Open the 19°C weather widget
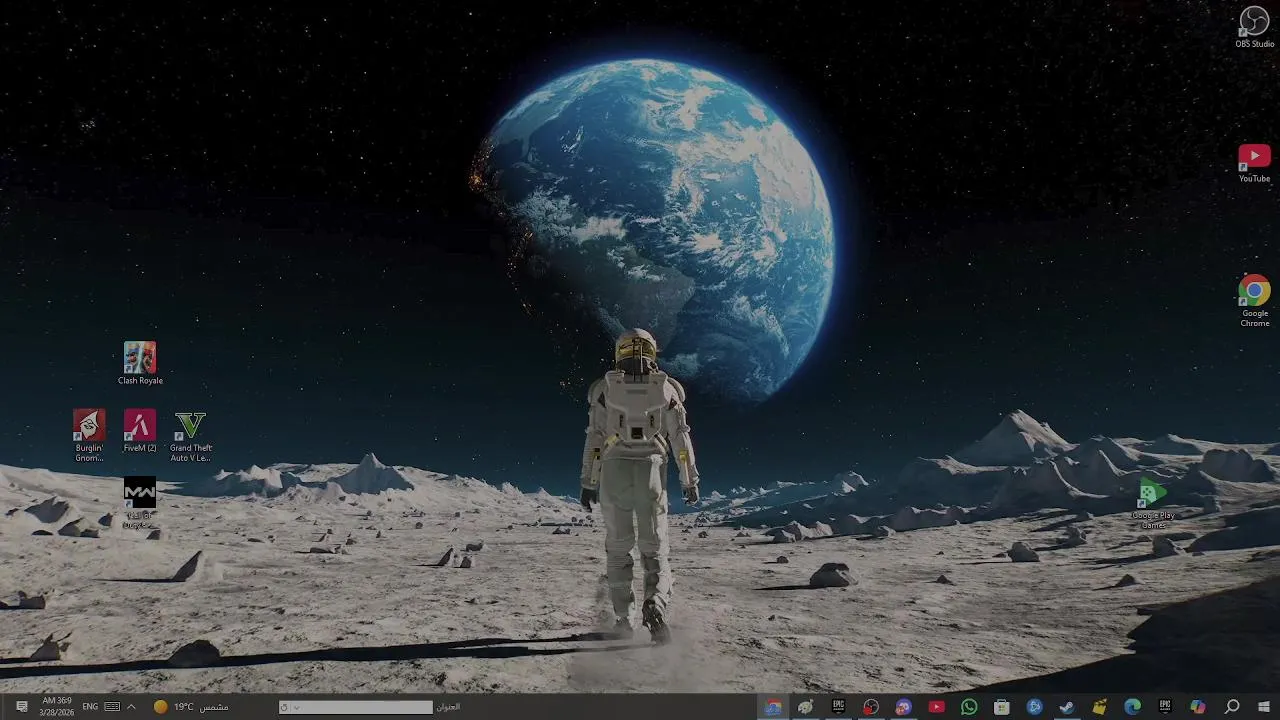 pyautogui.click(x=191, y=707)
